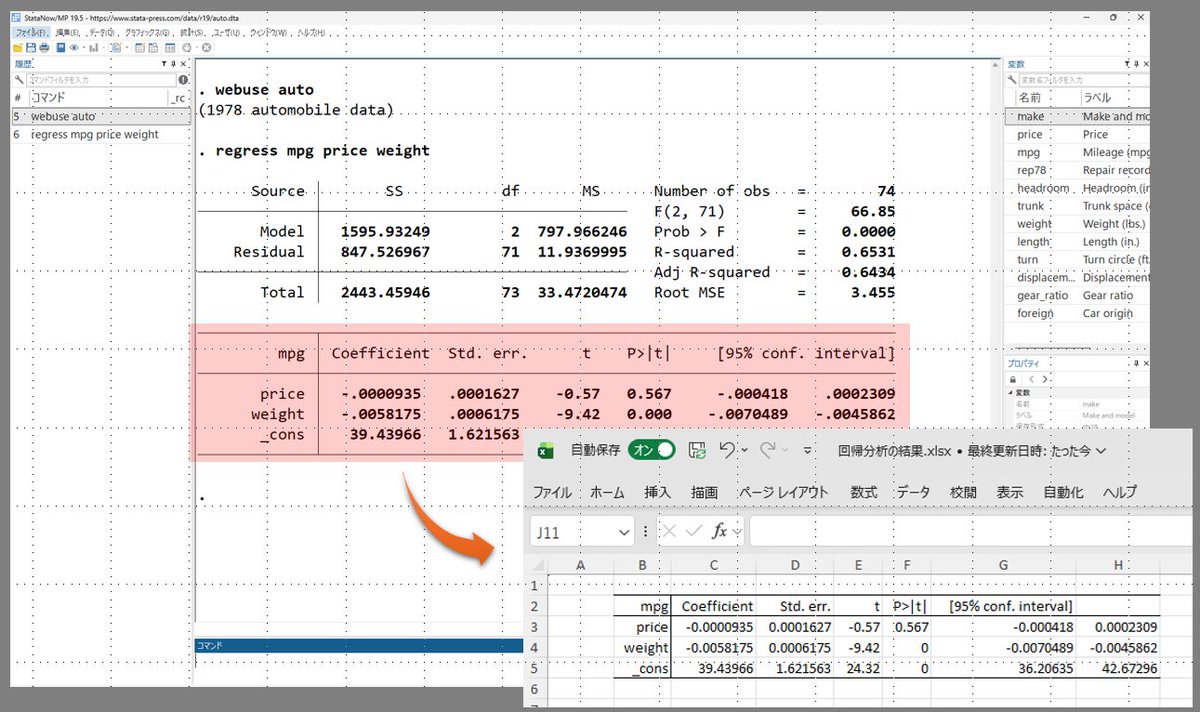Redo action in Excel
The image size is (1200, 712).
pyautogui.click(x=768, y=451)
